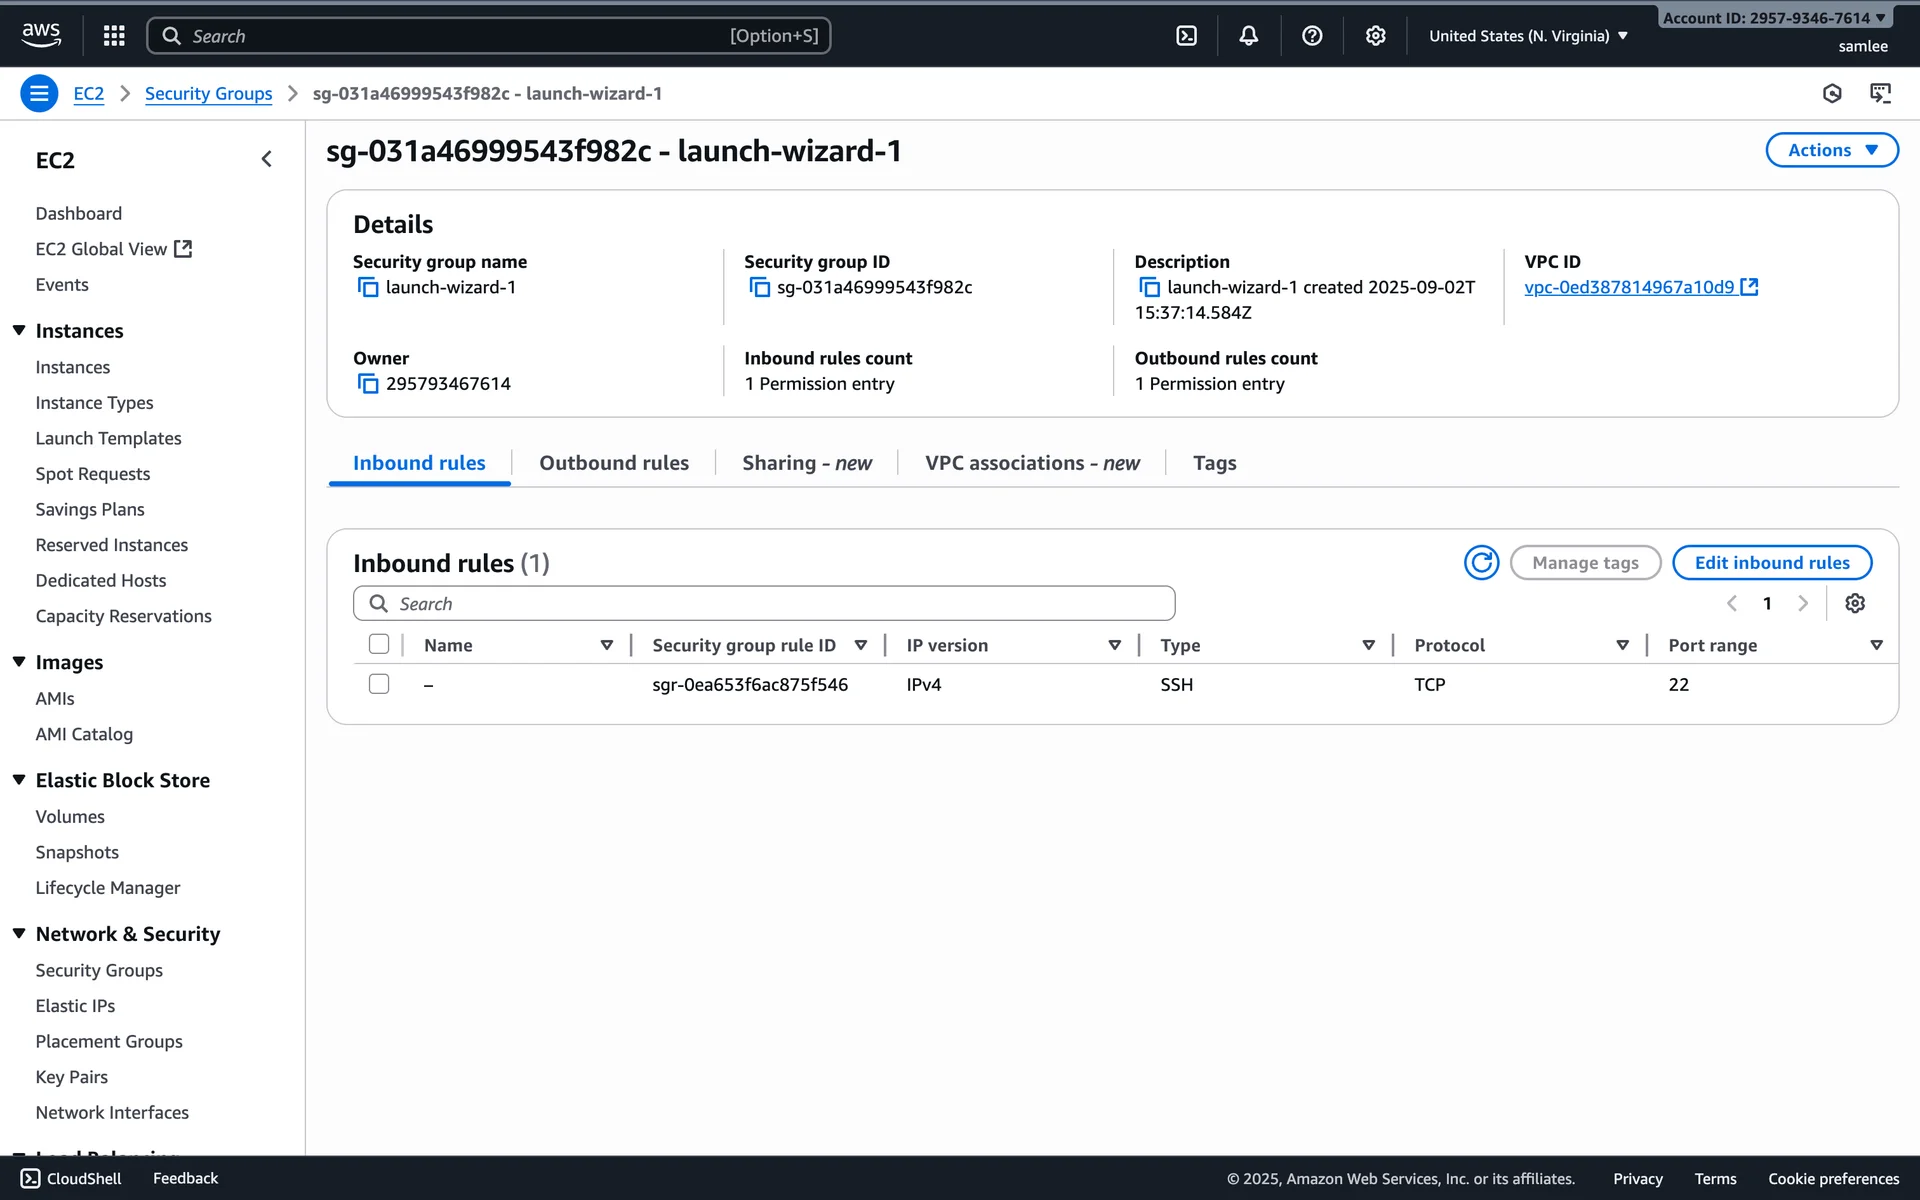Copy the security group ID
This screenshot has height=1200, width=1920.
click(x=760, y=288)
